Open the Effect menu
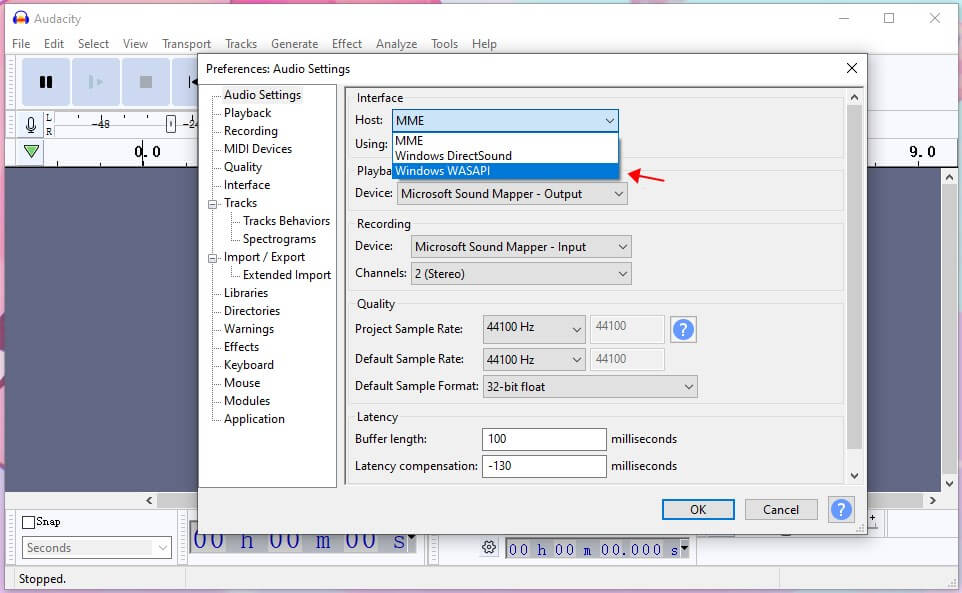 point(347,44)
